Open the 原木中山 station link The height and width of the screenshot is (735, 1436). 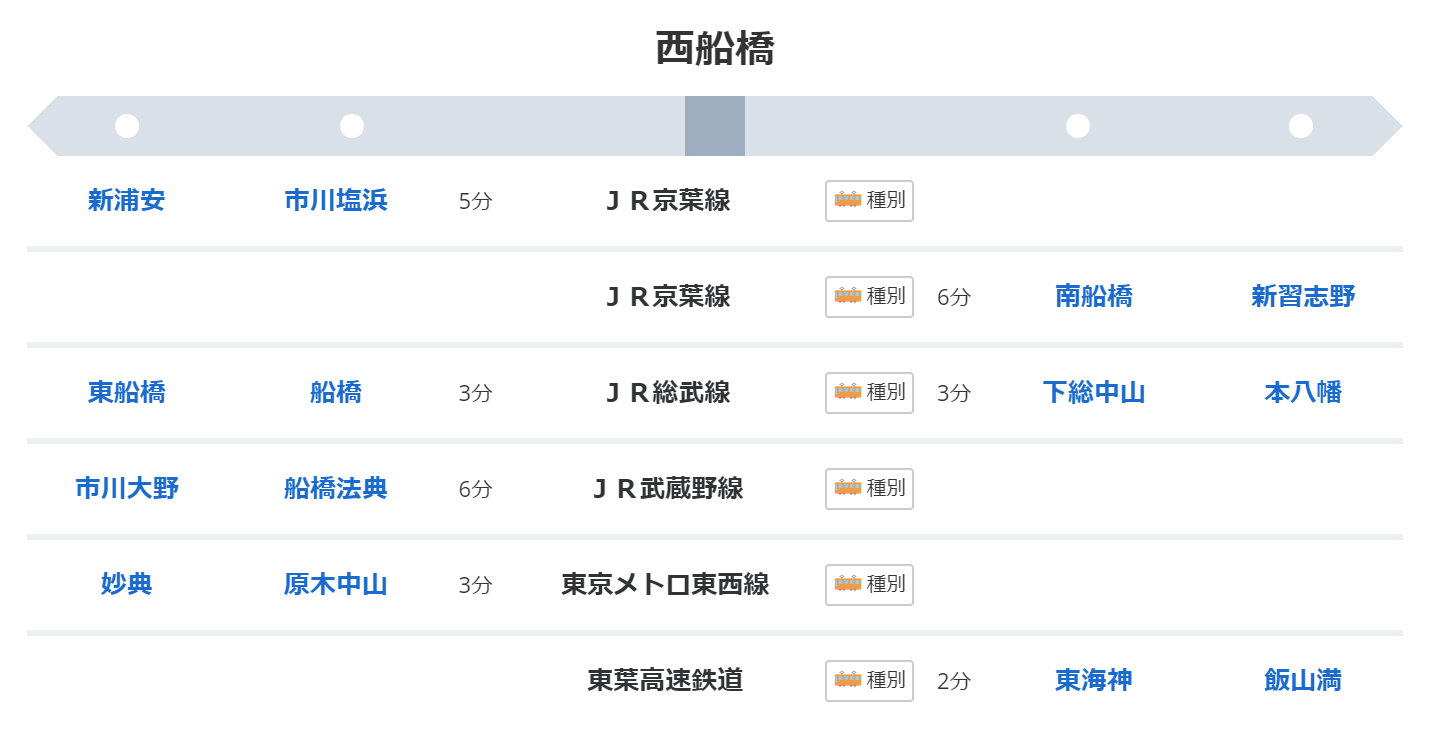[x=336, y=584]
